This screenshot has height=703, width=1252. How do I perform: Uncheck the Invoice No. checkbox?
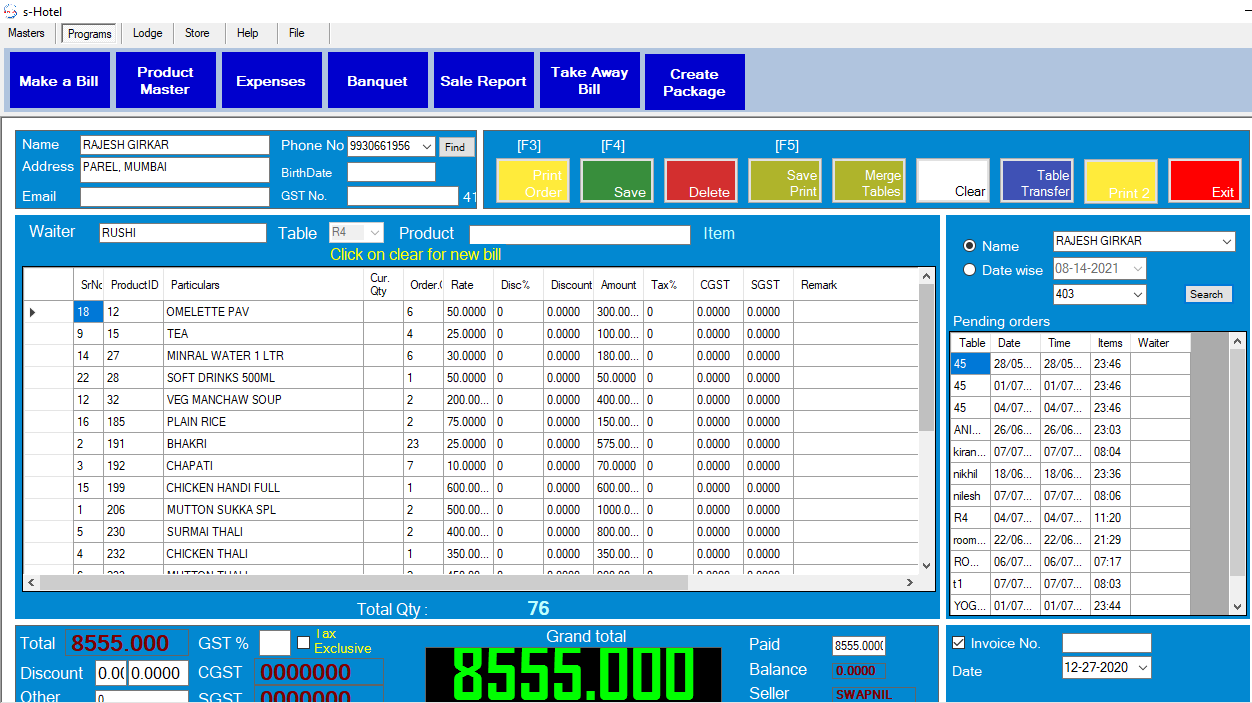point(959,643)
